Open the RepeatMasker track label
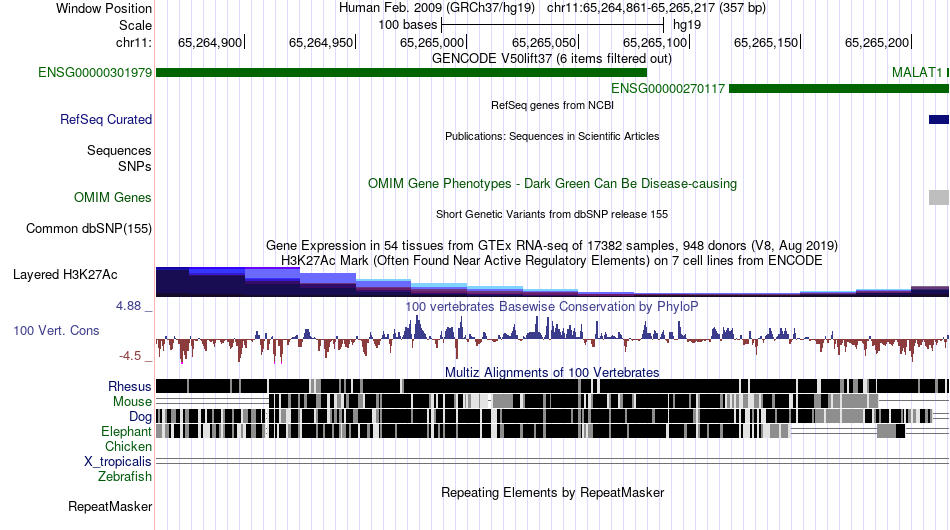This screenshot has height=530, width=950. (x=110, y=506)
